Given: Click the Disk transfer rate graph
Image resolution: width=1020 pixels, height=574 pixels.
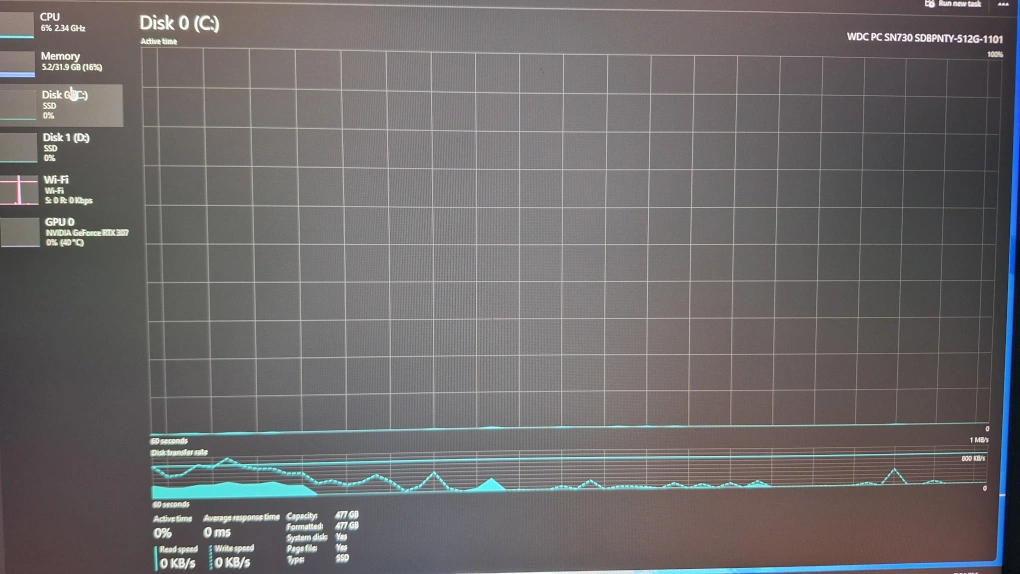Looking at the screenshot, I should [x=568, y=476].
